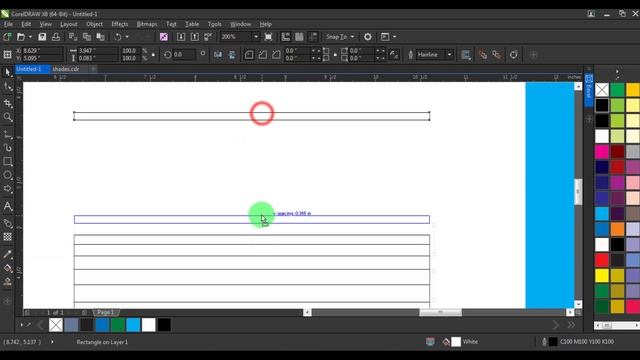
Task: Click the rotation angle input field
Action: 184,54
